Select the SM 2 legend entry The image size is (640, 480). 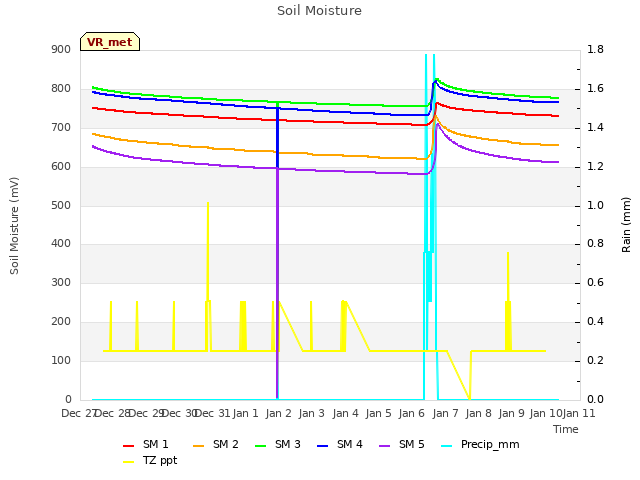coord(216,444)
